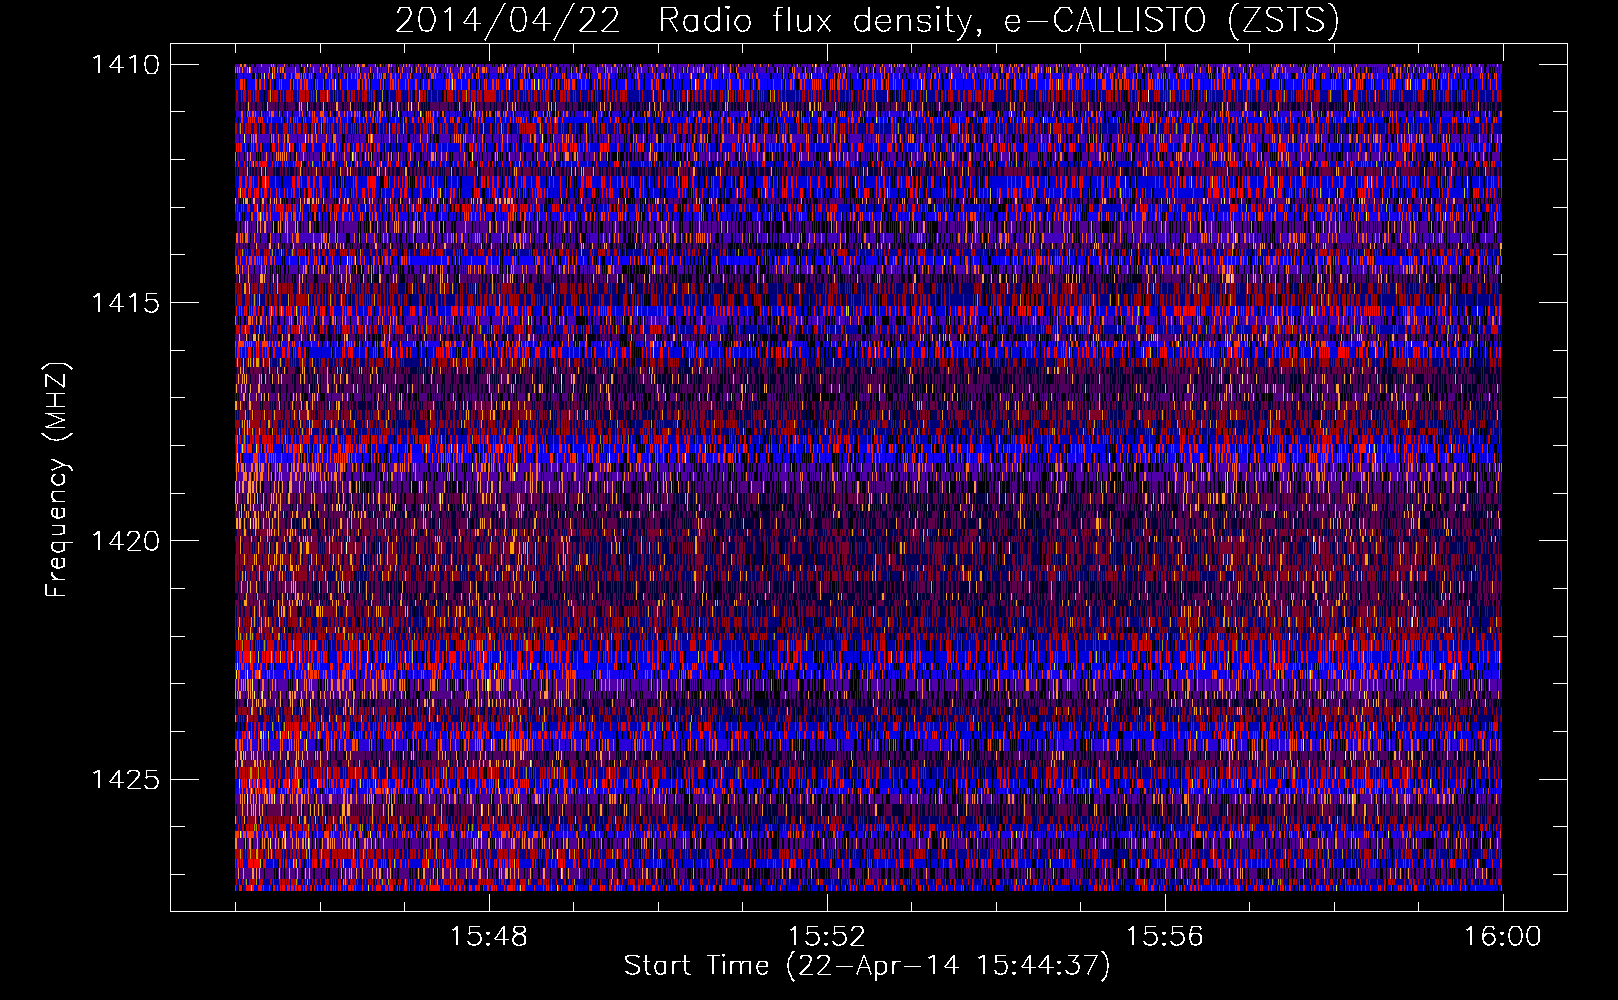Click the plot title 'Radio flux density, e-CALLISTO (ZSTS)'
Viewport: 1618px width, 1000px height.
click(999, 20)
